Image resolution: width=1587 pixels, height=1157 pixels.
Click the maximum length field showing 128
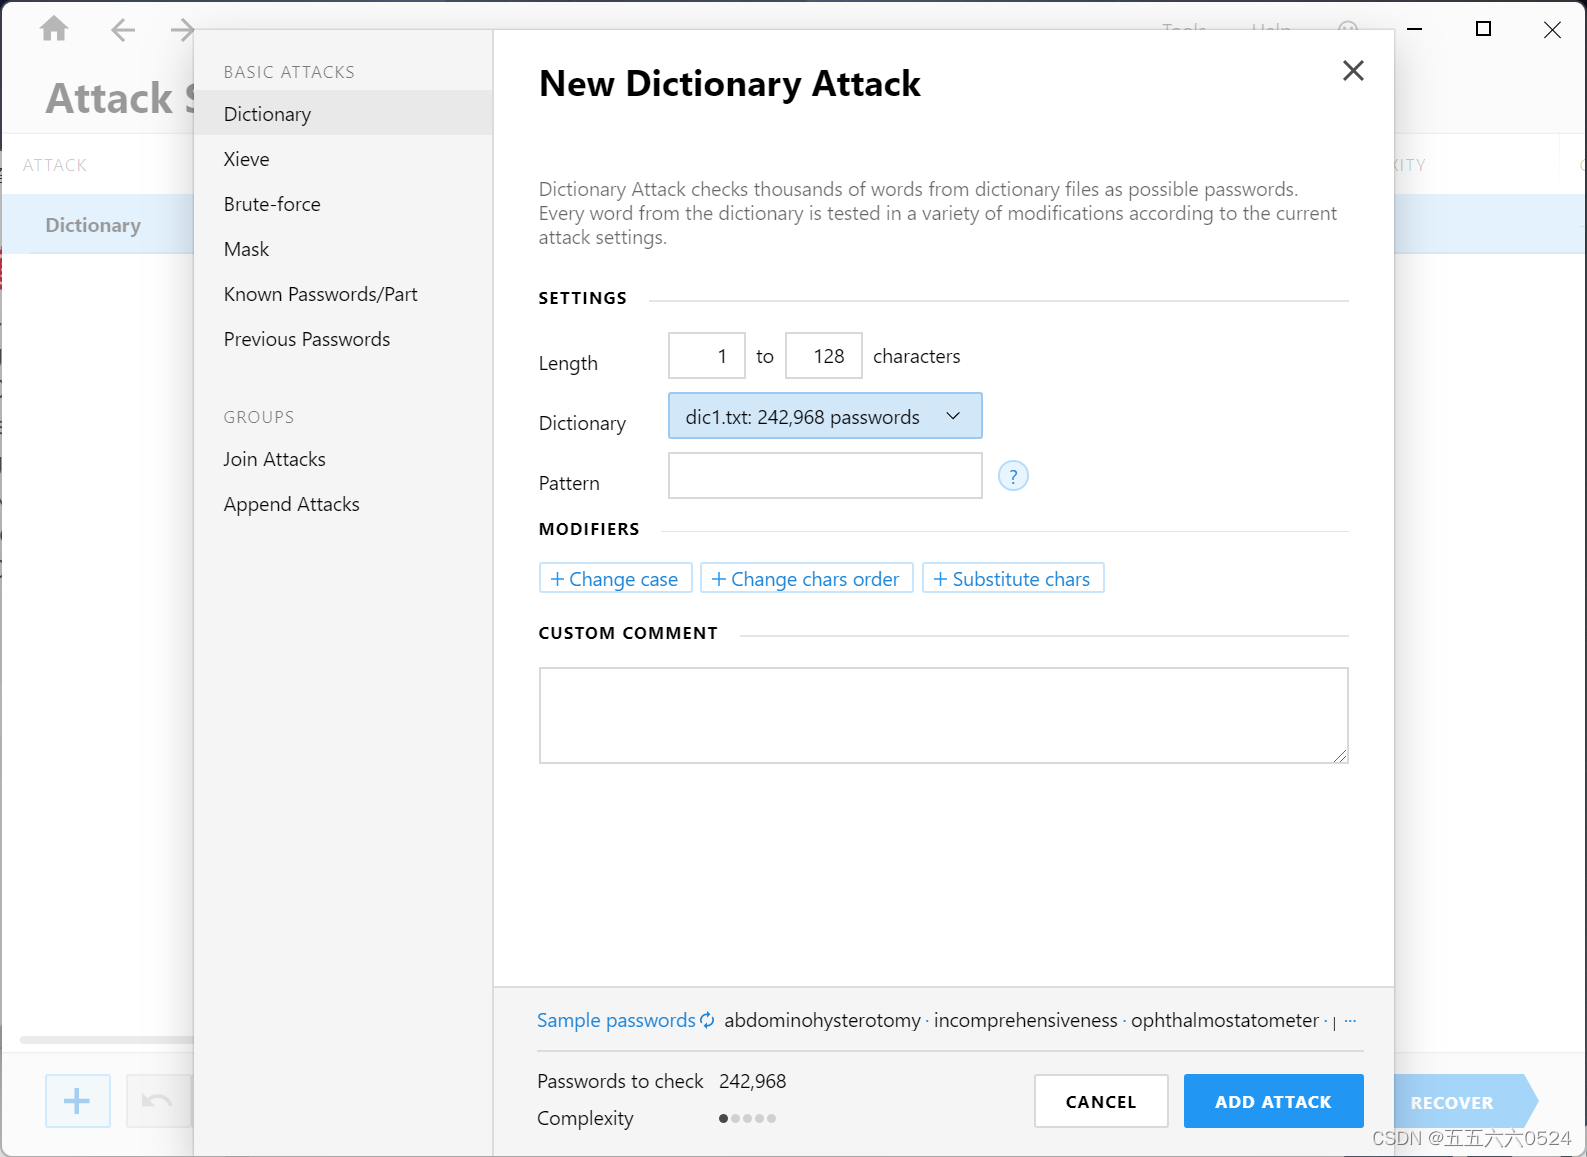point(824,356)
